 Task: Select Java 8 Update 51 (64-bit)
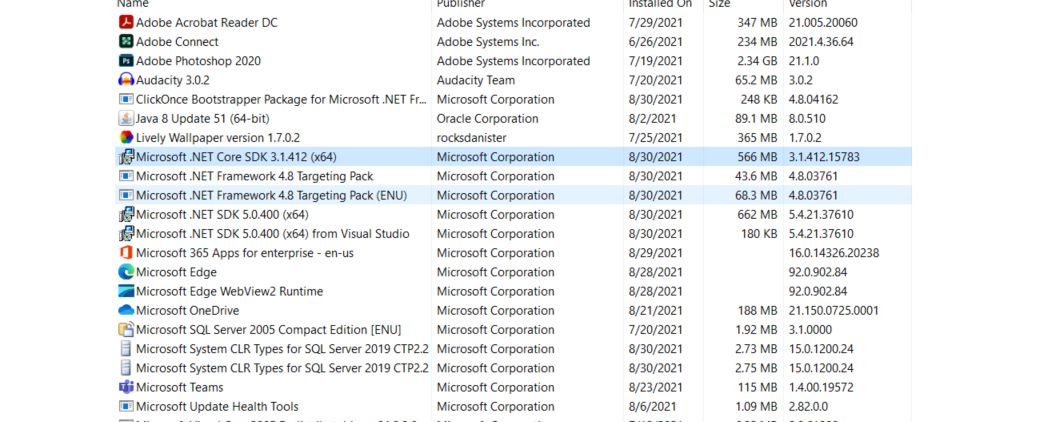coord(203,119)
